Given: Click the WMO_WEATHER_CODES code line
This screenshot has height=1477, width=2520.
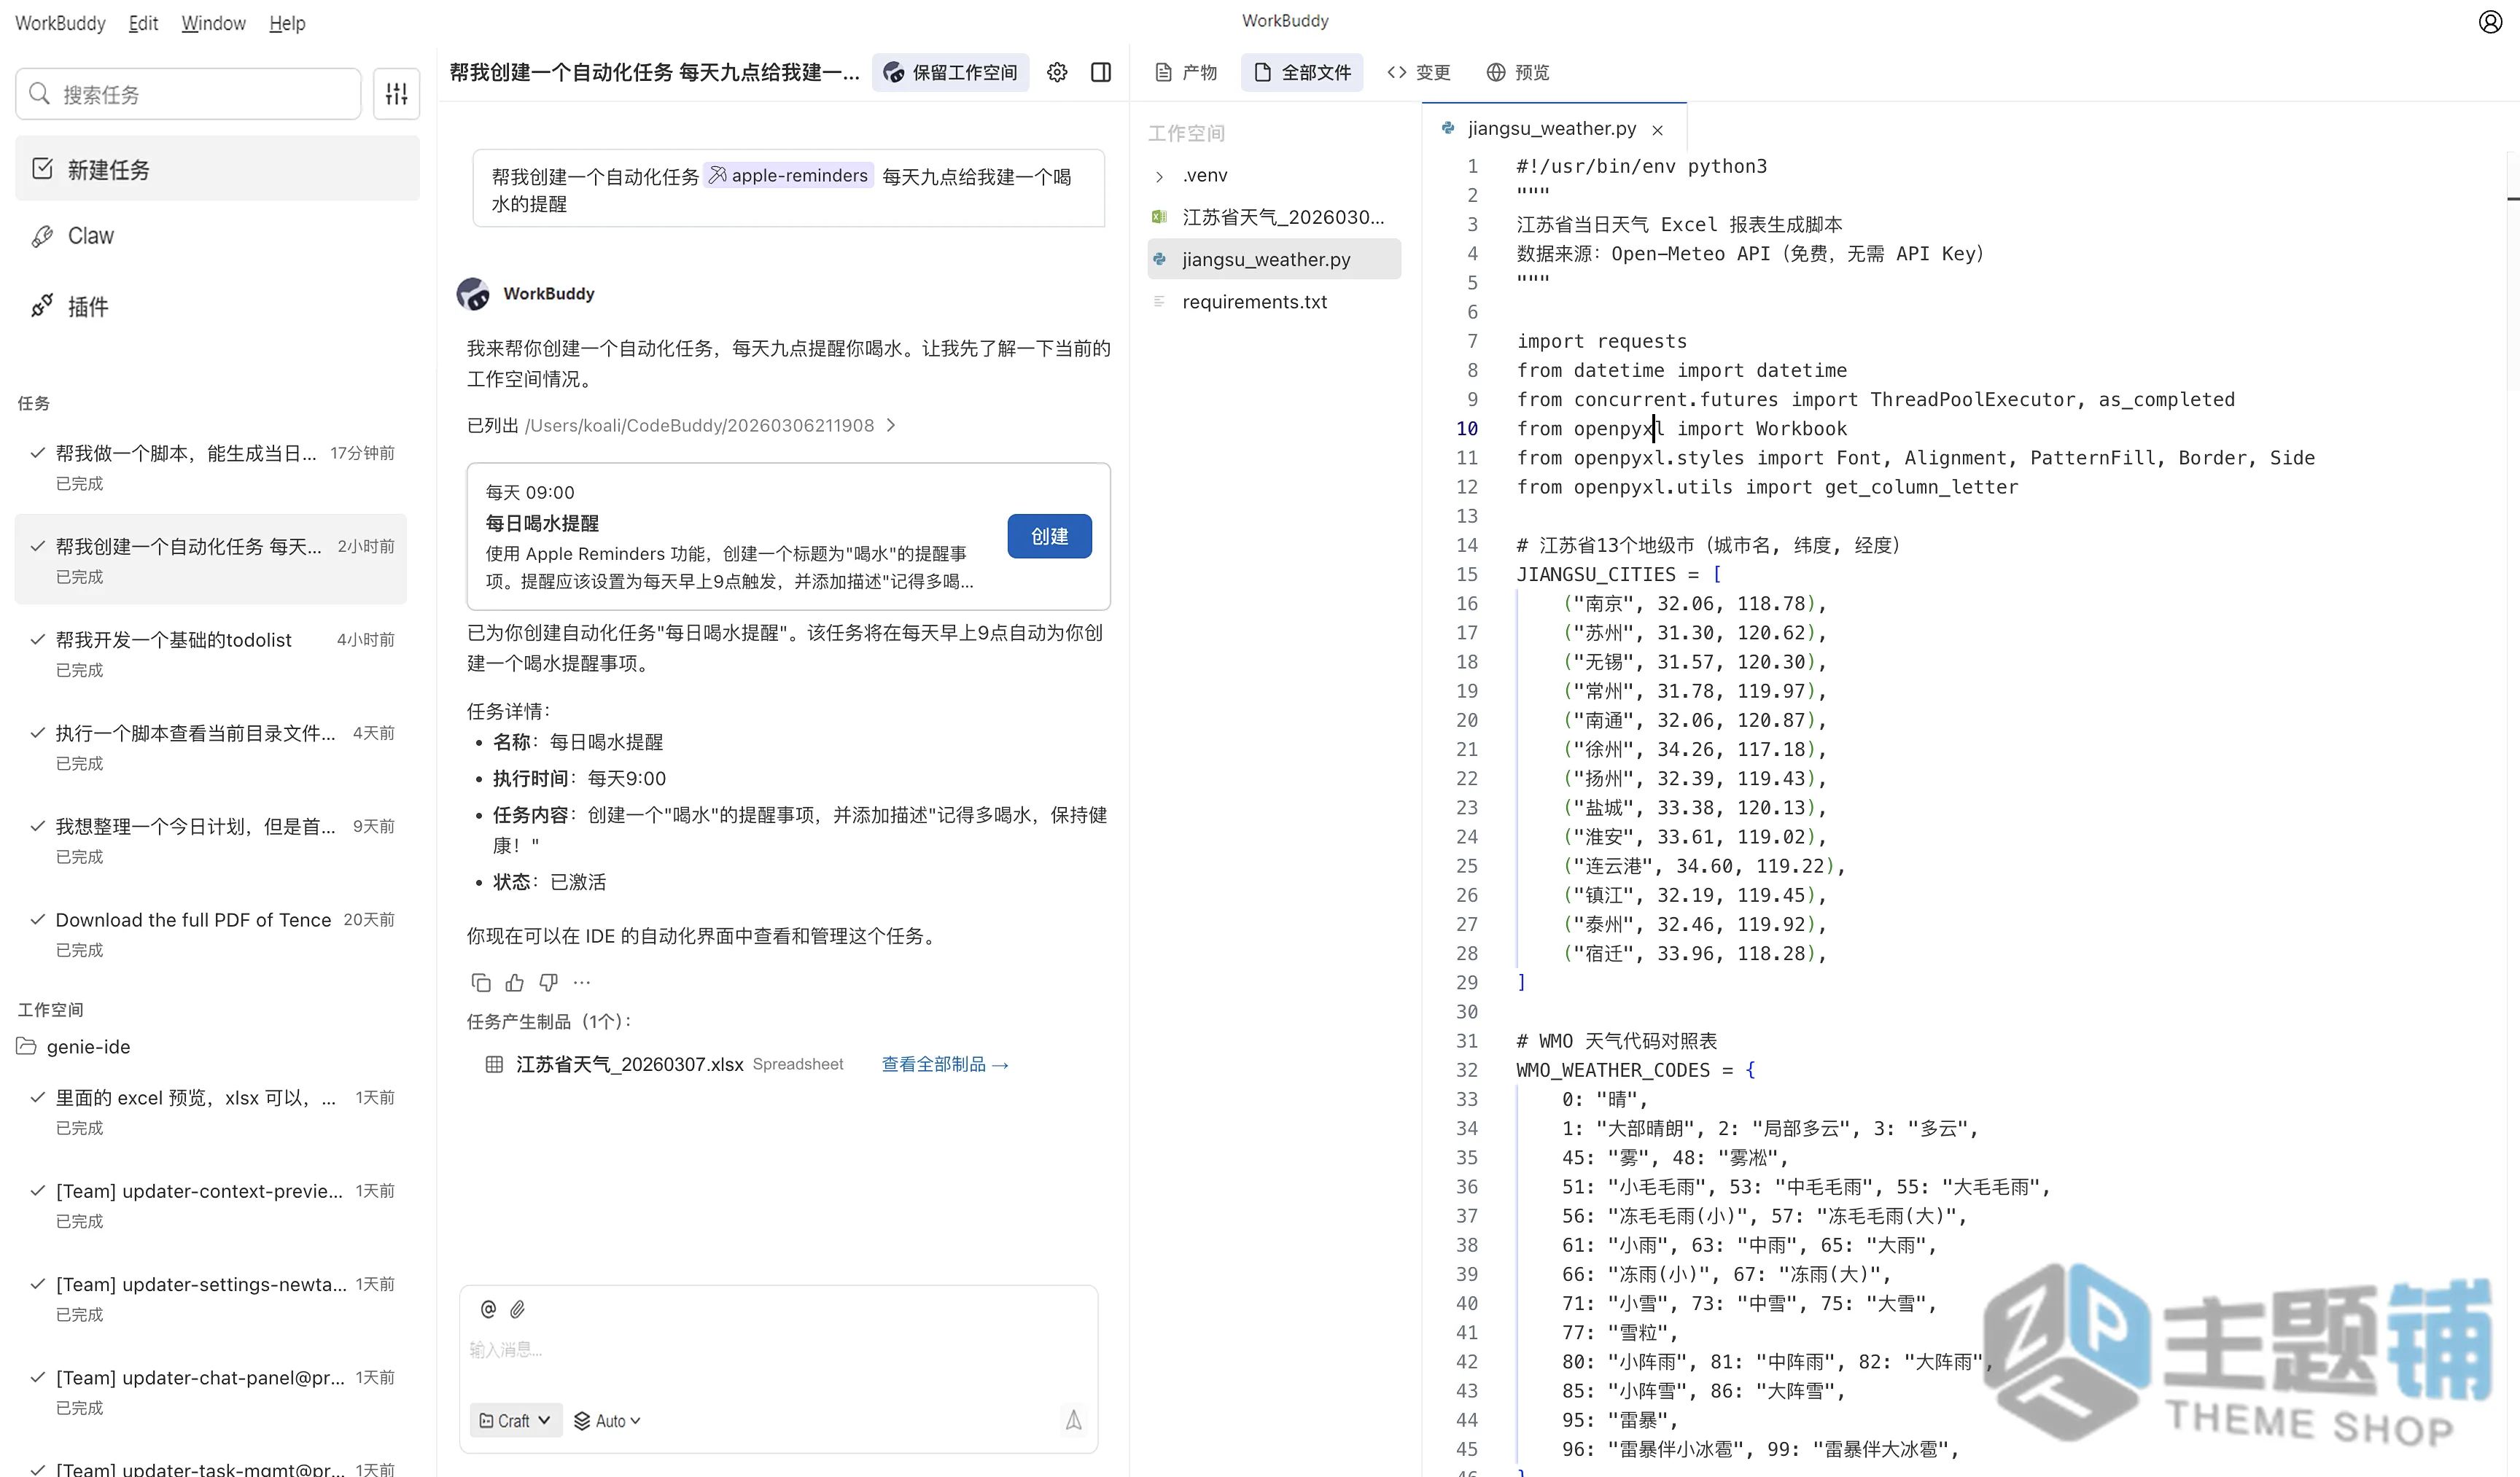Looking at the screenshot, I should click(1635, 1070).
